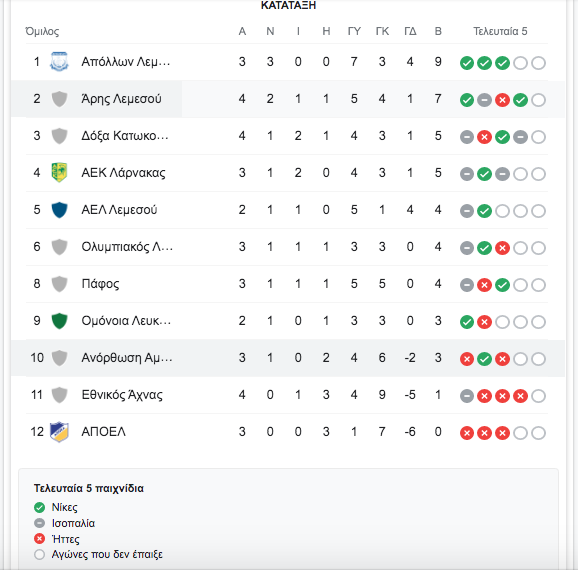Click the Απόλλων Λεμεσού team crest

59,62
